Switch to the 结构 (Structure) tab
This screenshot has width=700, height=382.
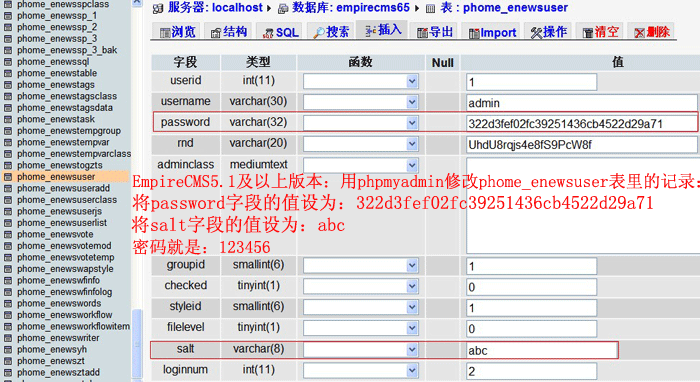(x=228, y=32)
